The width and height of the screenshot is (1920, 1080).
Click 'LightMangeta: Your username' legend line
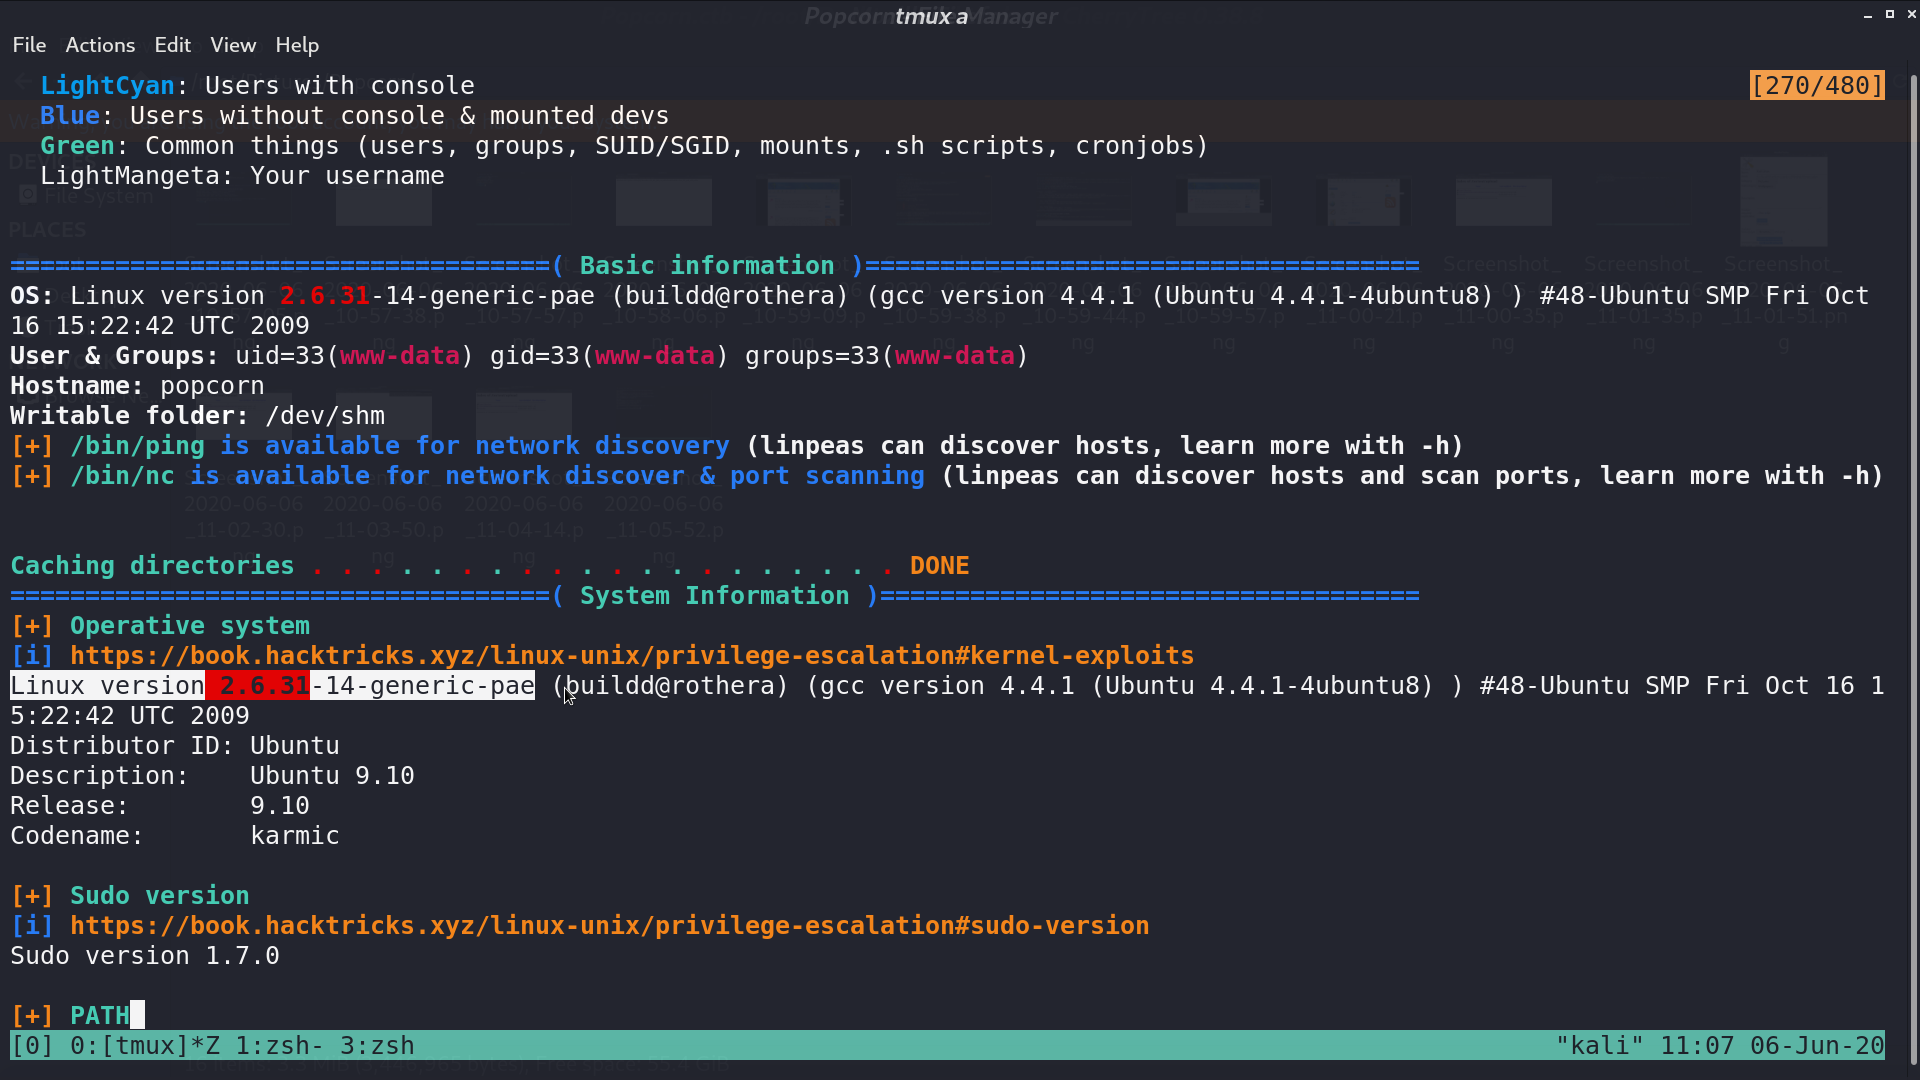(242, 176)
